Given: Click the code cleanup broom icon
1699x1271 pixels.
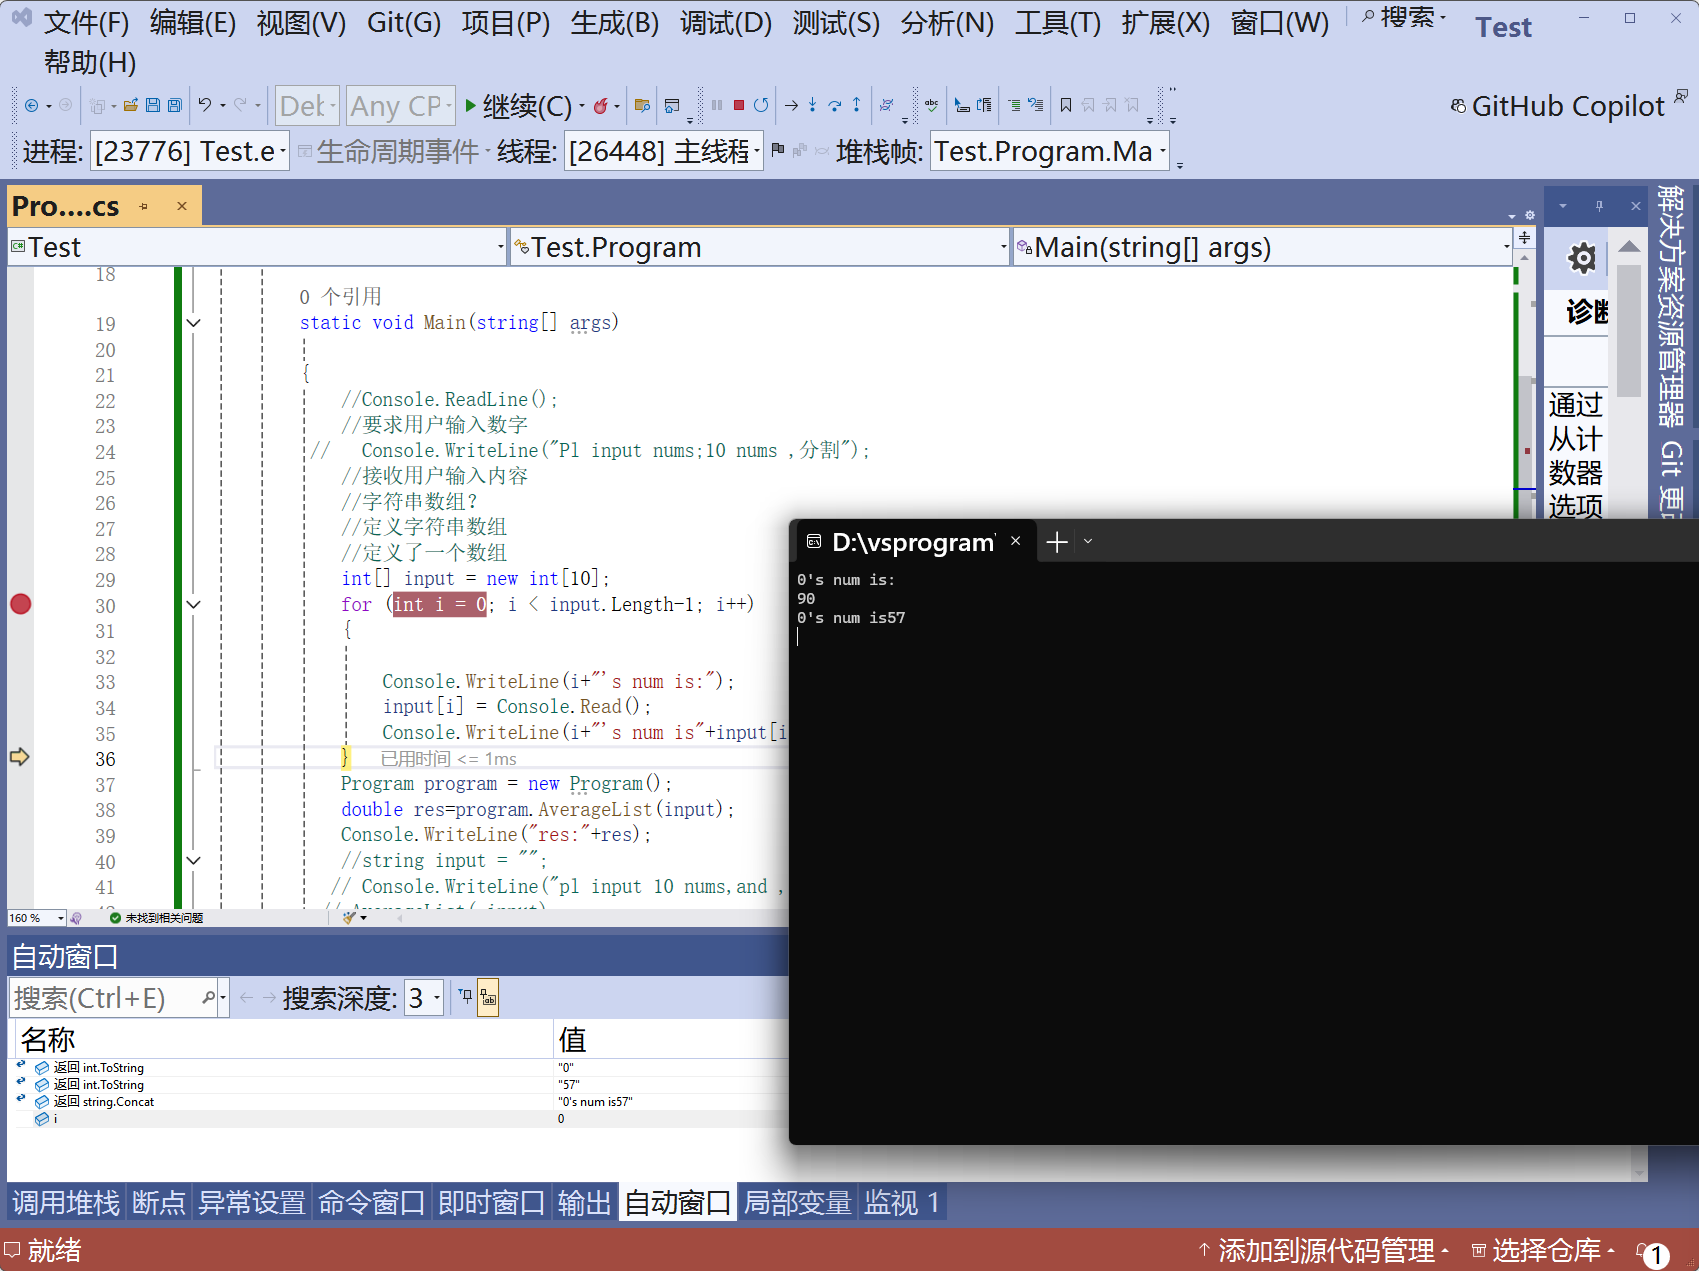Looking at the screenshot, I should coord(349,917).
